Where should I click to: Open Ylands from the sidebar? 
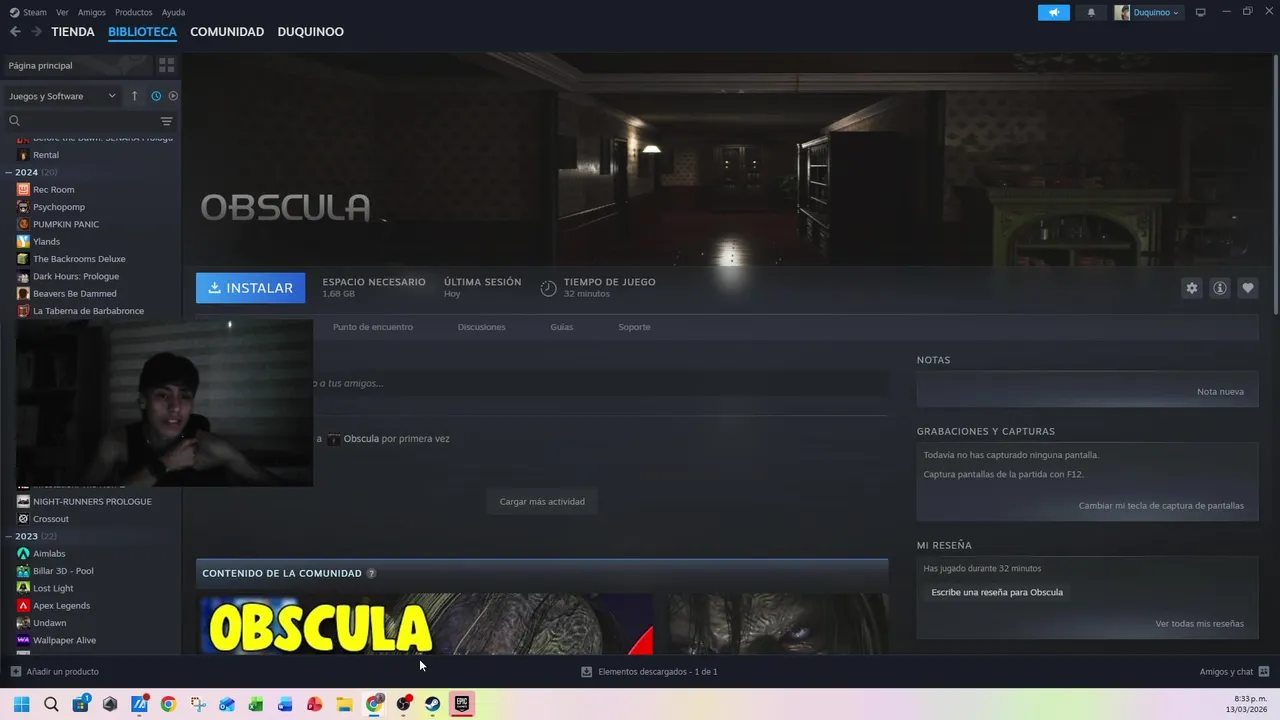[x=46, y=242]
